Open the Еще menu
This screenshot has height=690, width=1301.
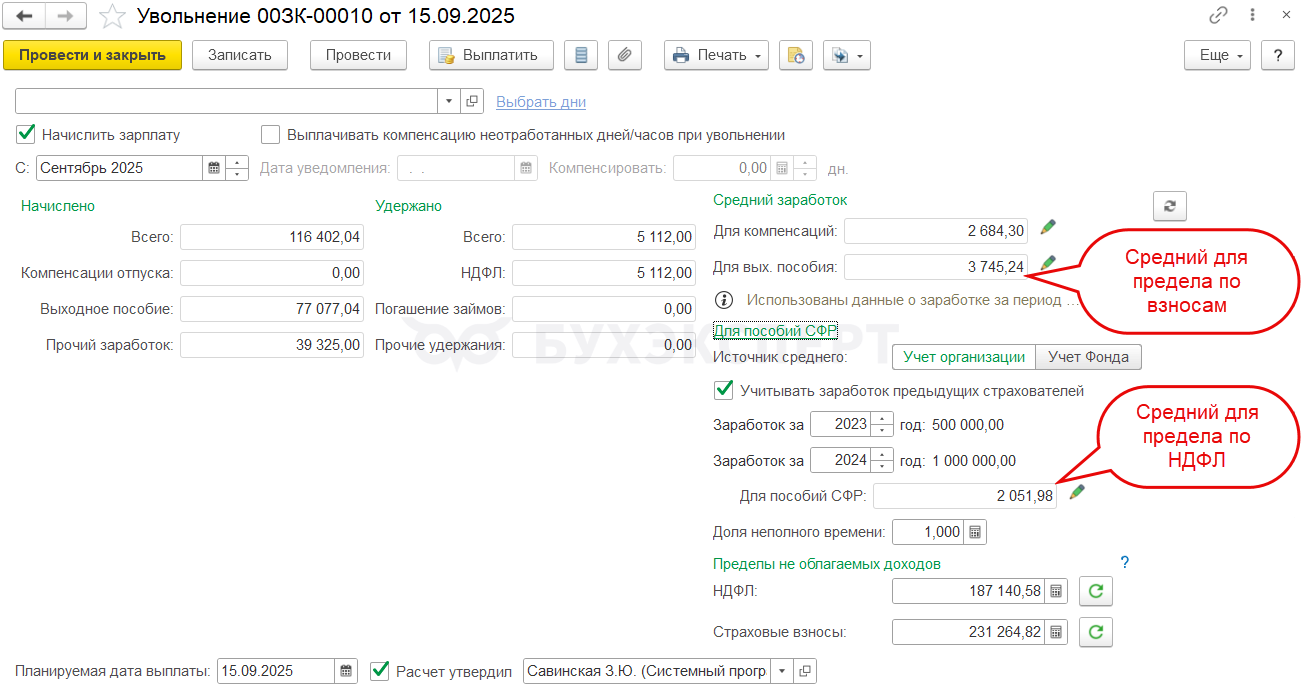click(1218, 55)
